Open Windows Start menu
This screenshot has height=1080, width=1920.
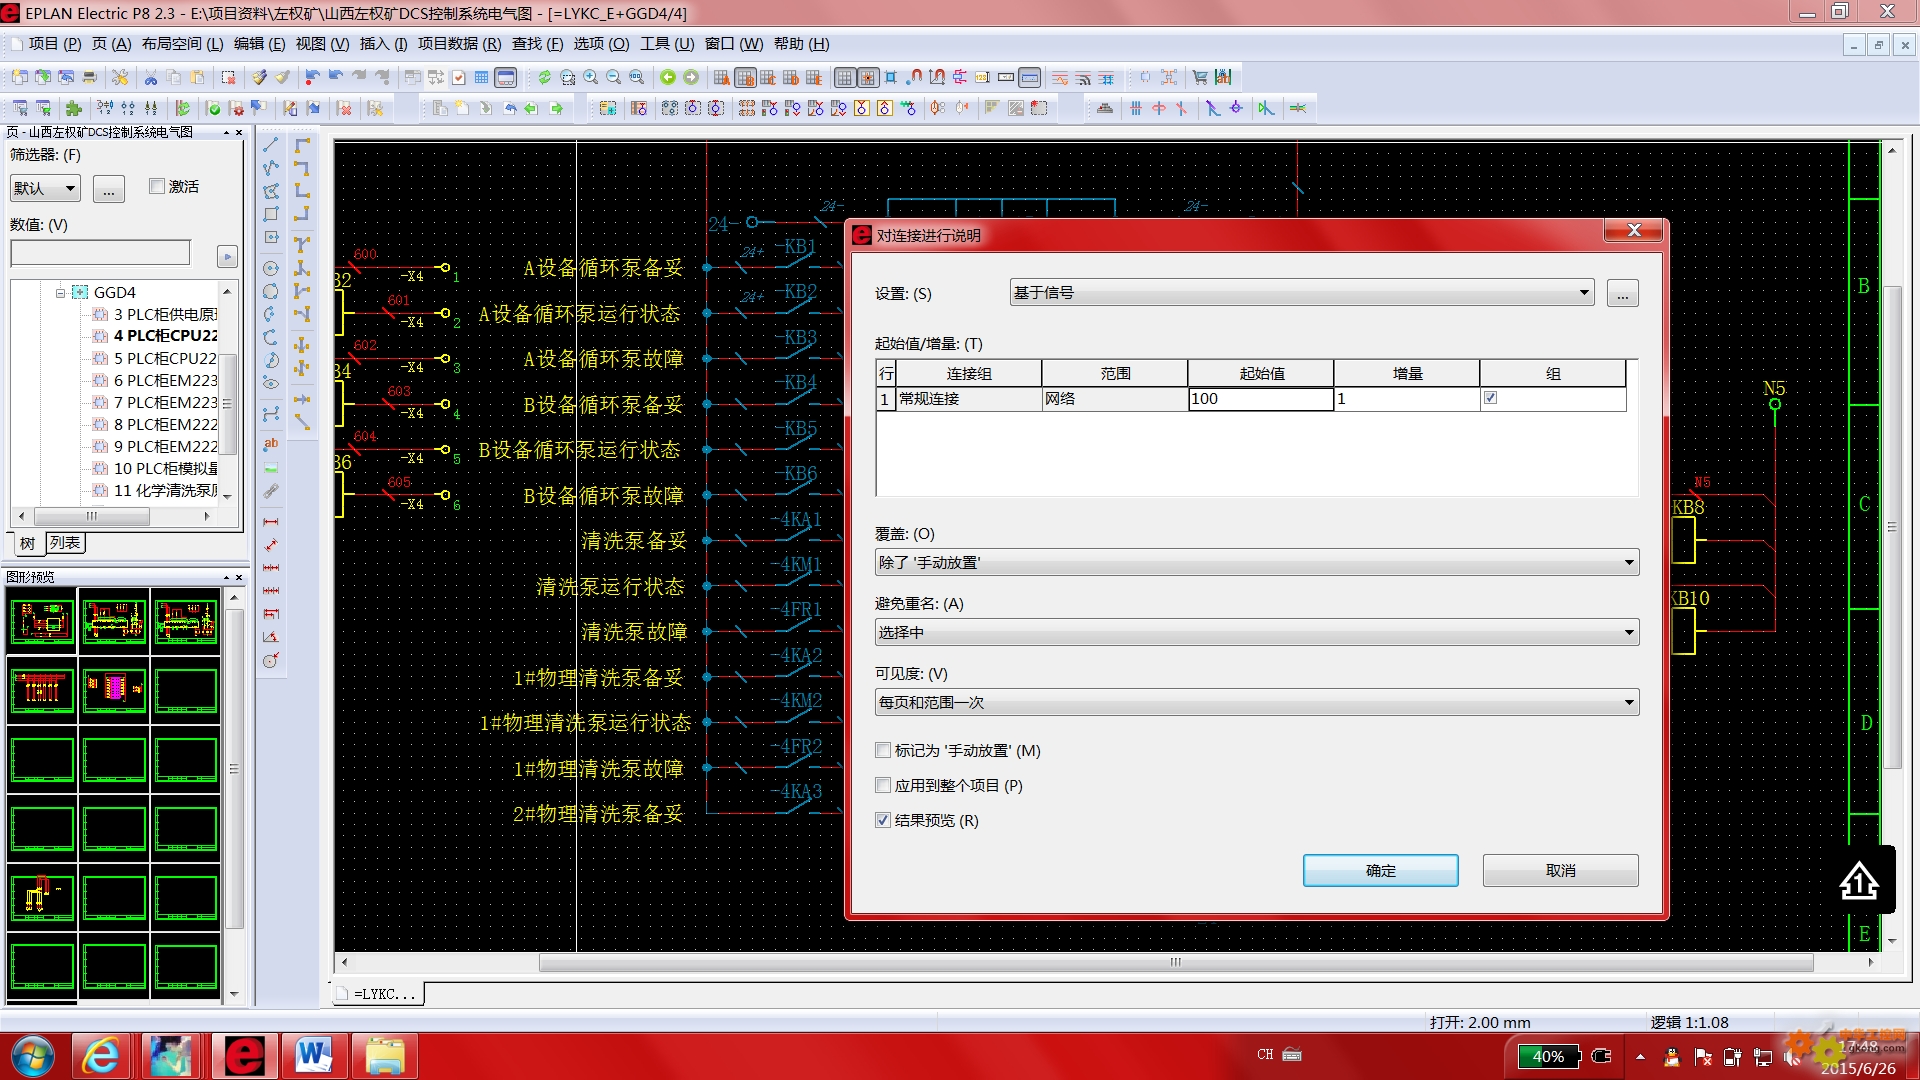[x=33, y=1056]
